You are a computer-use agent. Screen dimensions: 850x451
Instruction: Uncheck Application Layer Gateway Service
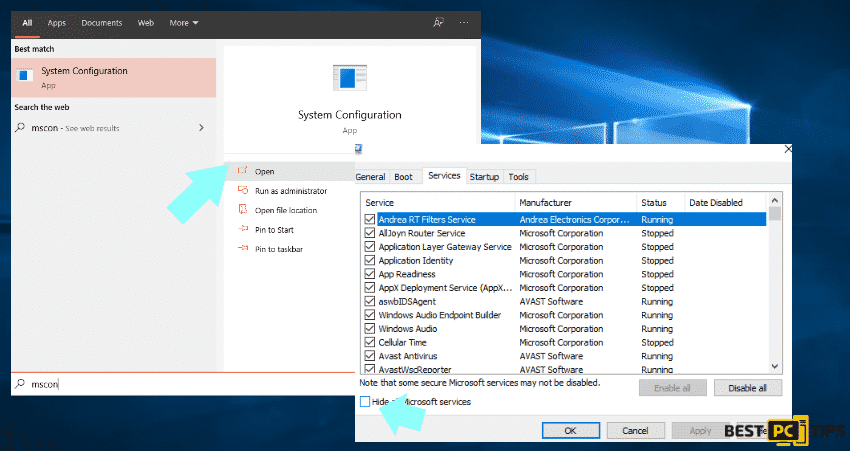tap(370, 246)
